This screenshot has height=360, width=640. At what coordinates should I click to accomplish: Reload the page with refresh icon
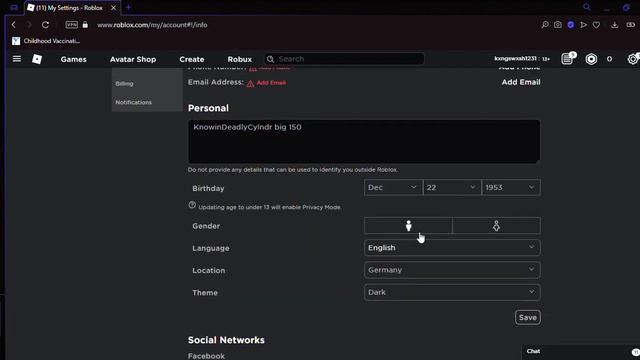(45, 25)
